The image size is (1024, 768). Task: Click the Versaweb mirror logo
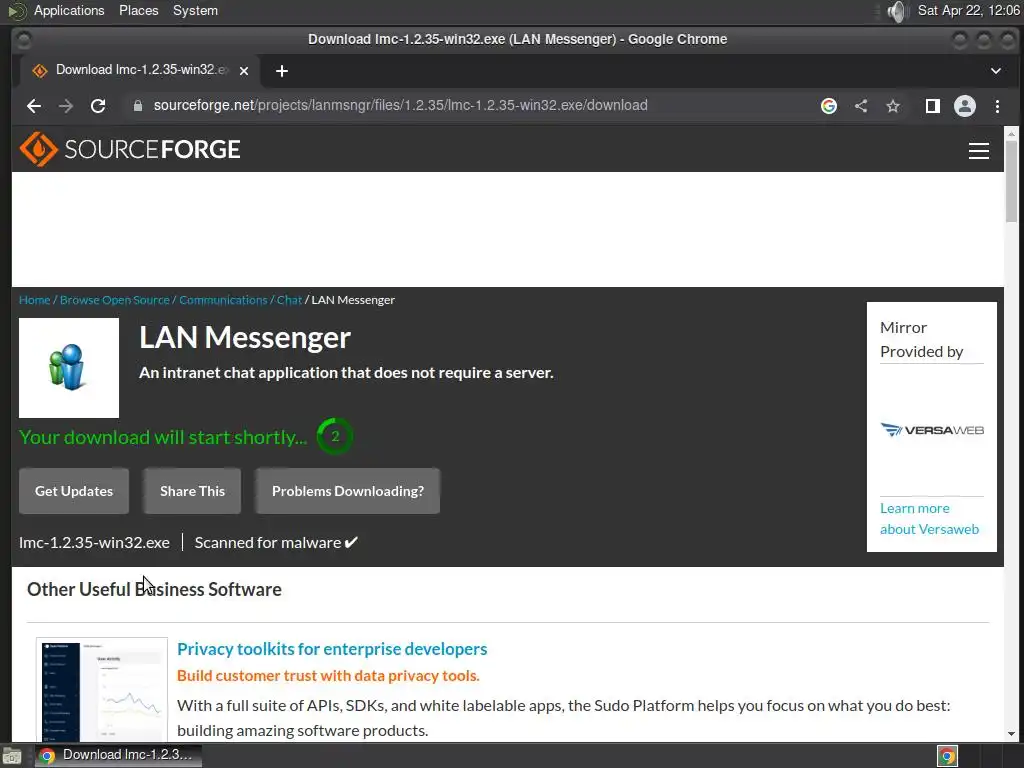(932, 430)
